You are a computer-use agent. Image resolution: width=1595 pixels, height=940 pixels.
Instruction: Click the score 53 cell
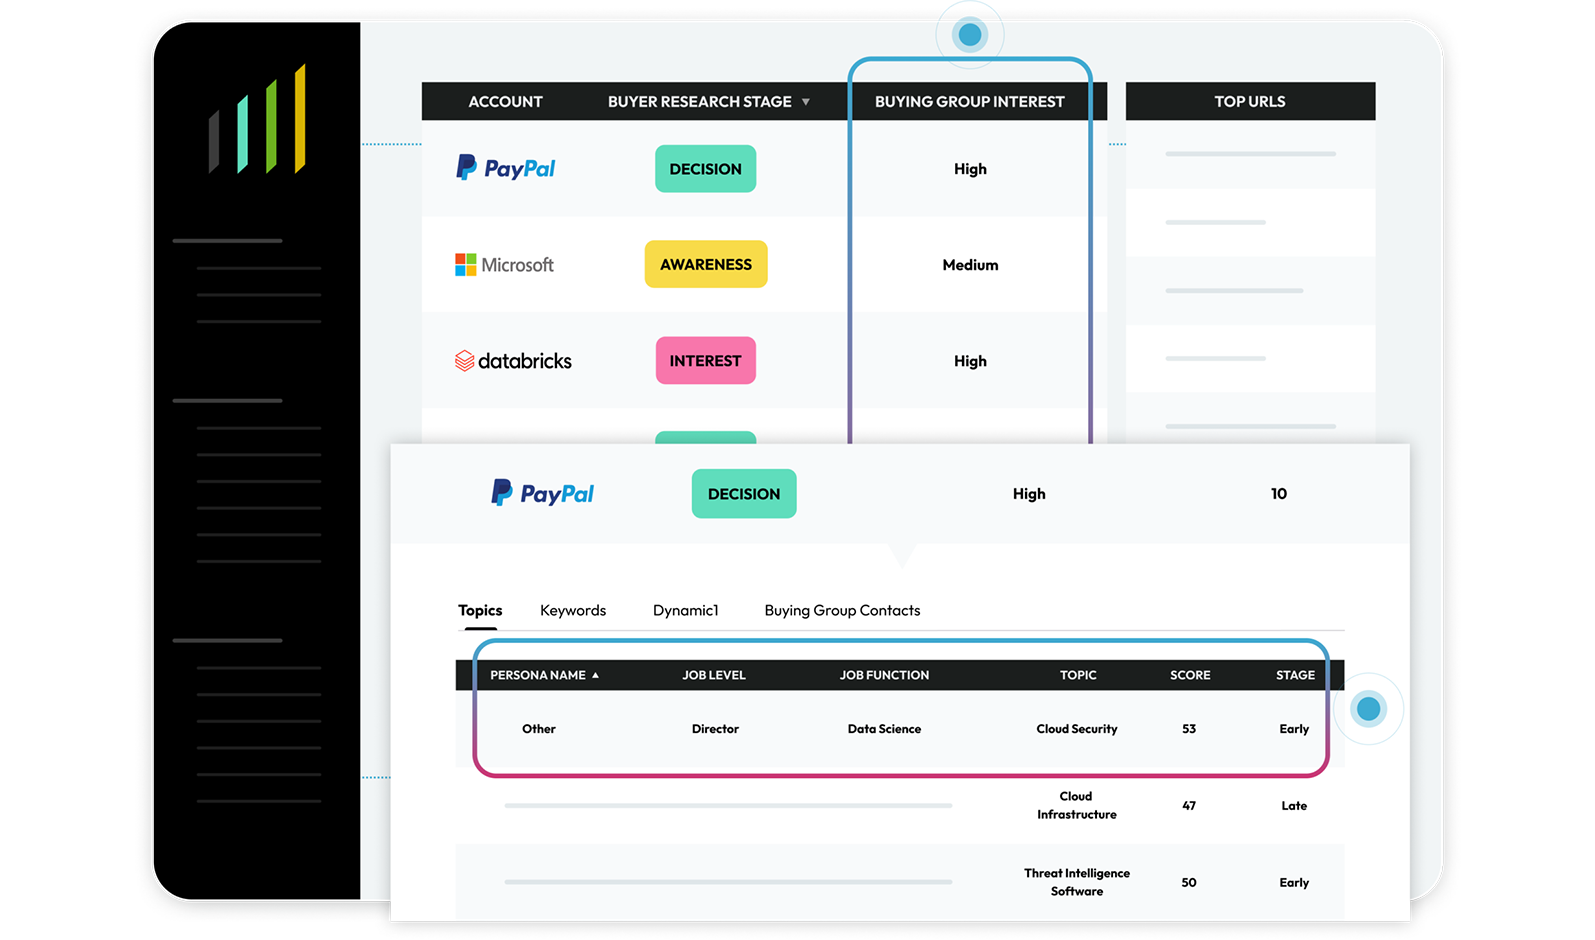coord(1189,729)
